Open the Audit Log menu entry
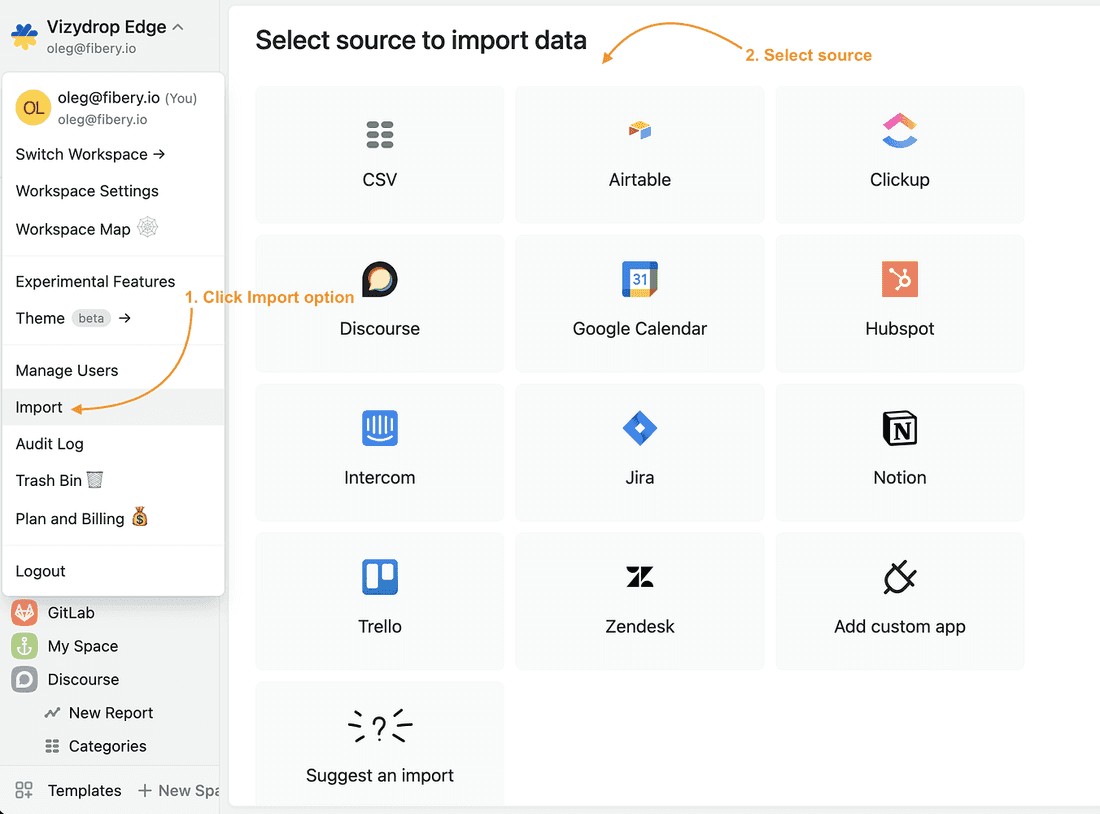 (x=50, y=444)
